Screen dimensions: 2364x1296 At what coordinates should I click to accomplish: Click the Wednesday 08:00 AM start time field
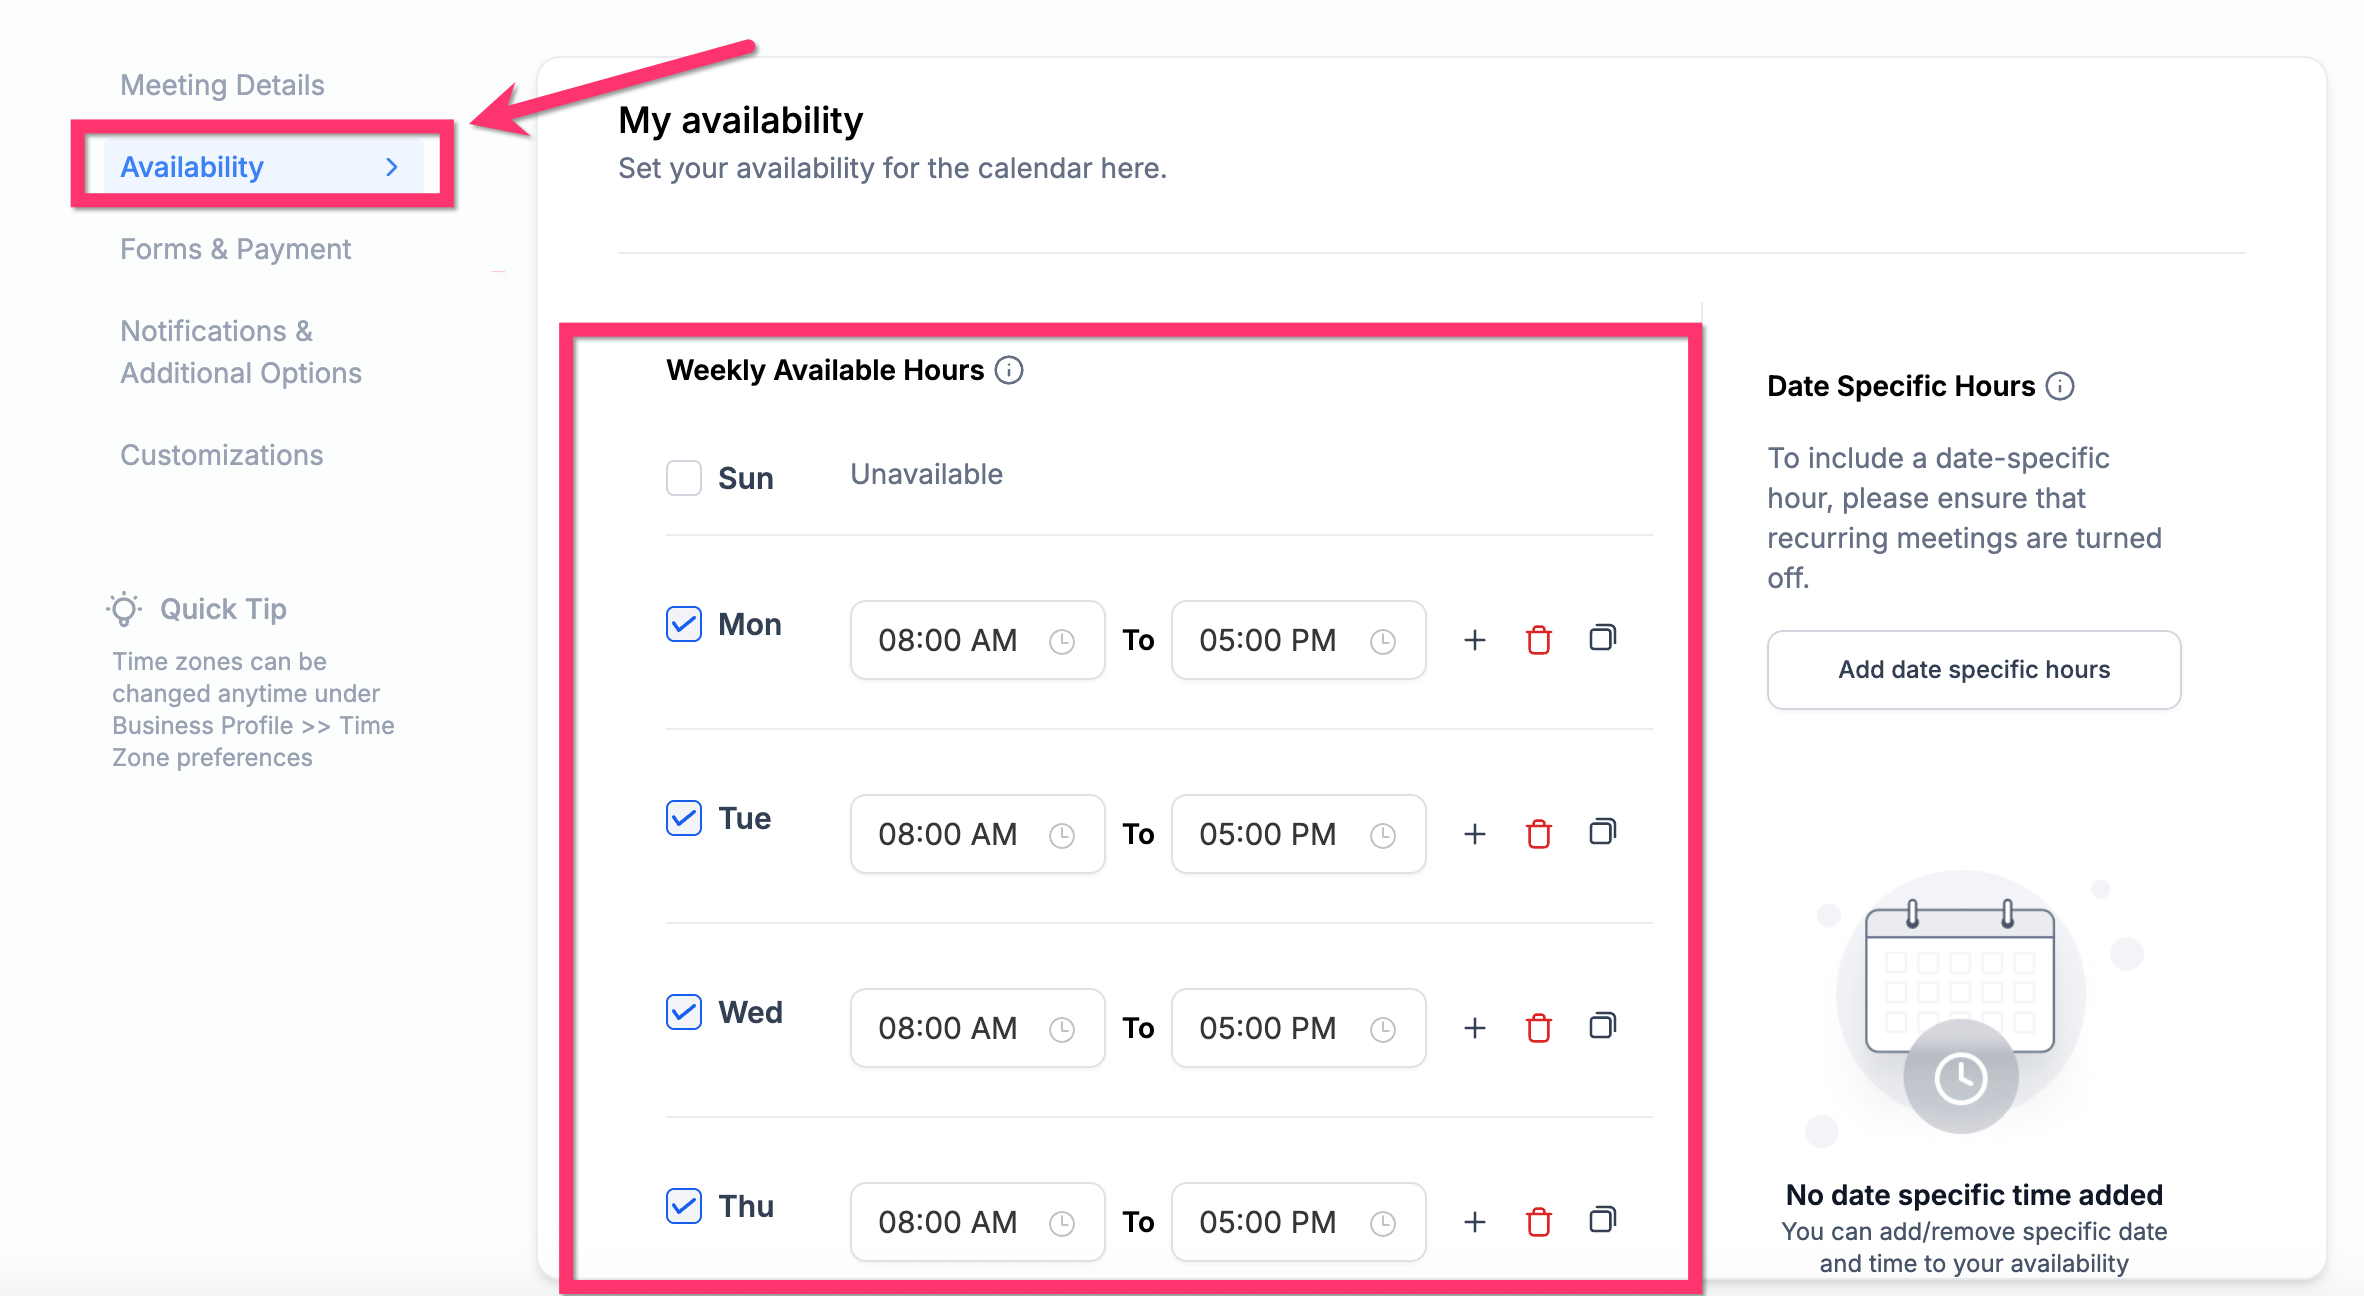point(976,1028)
